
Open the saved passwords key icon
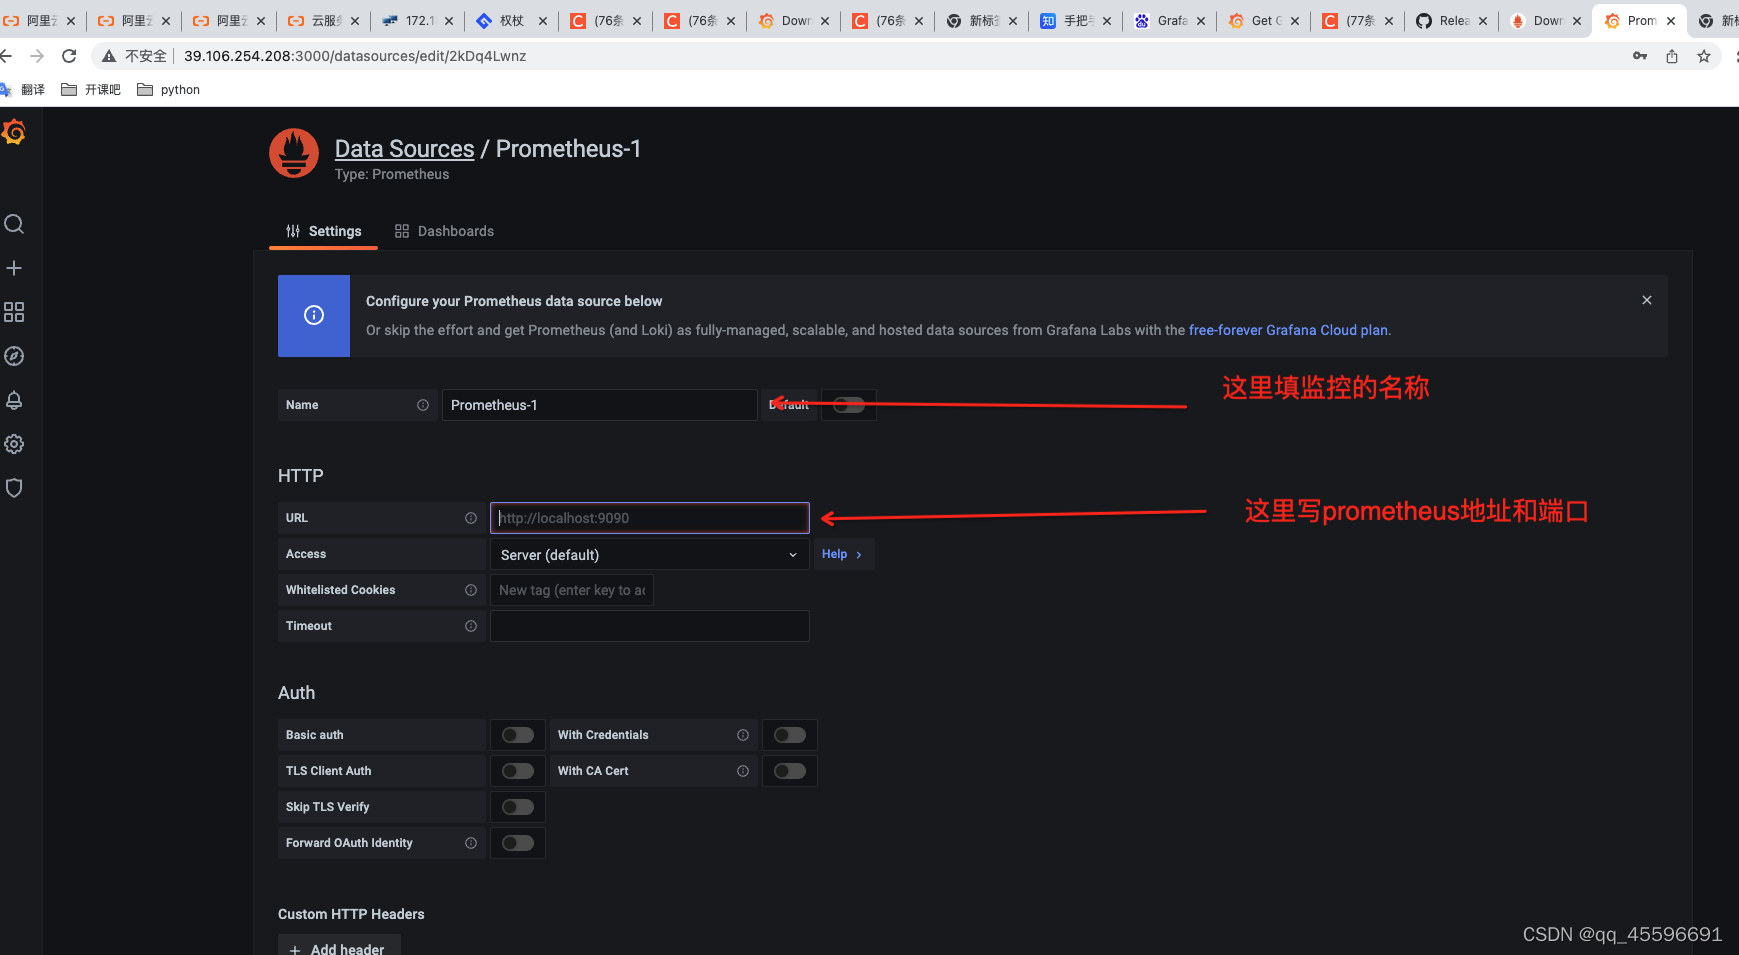(x=1640, y=56)
